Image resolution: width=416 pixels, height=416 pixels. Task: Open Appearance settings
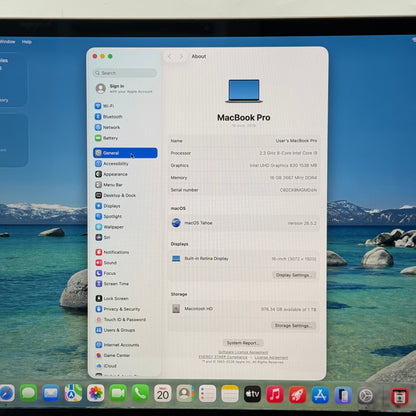tap(125, 174)
